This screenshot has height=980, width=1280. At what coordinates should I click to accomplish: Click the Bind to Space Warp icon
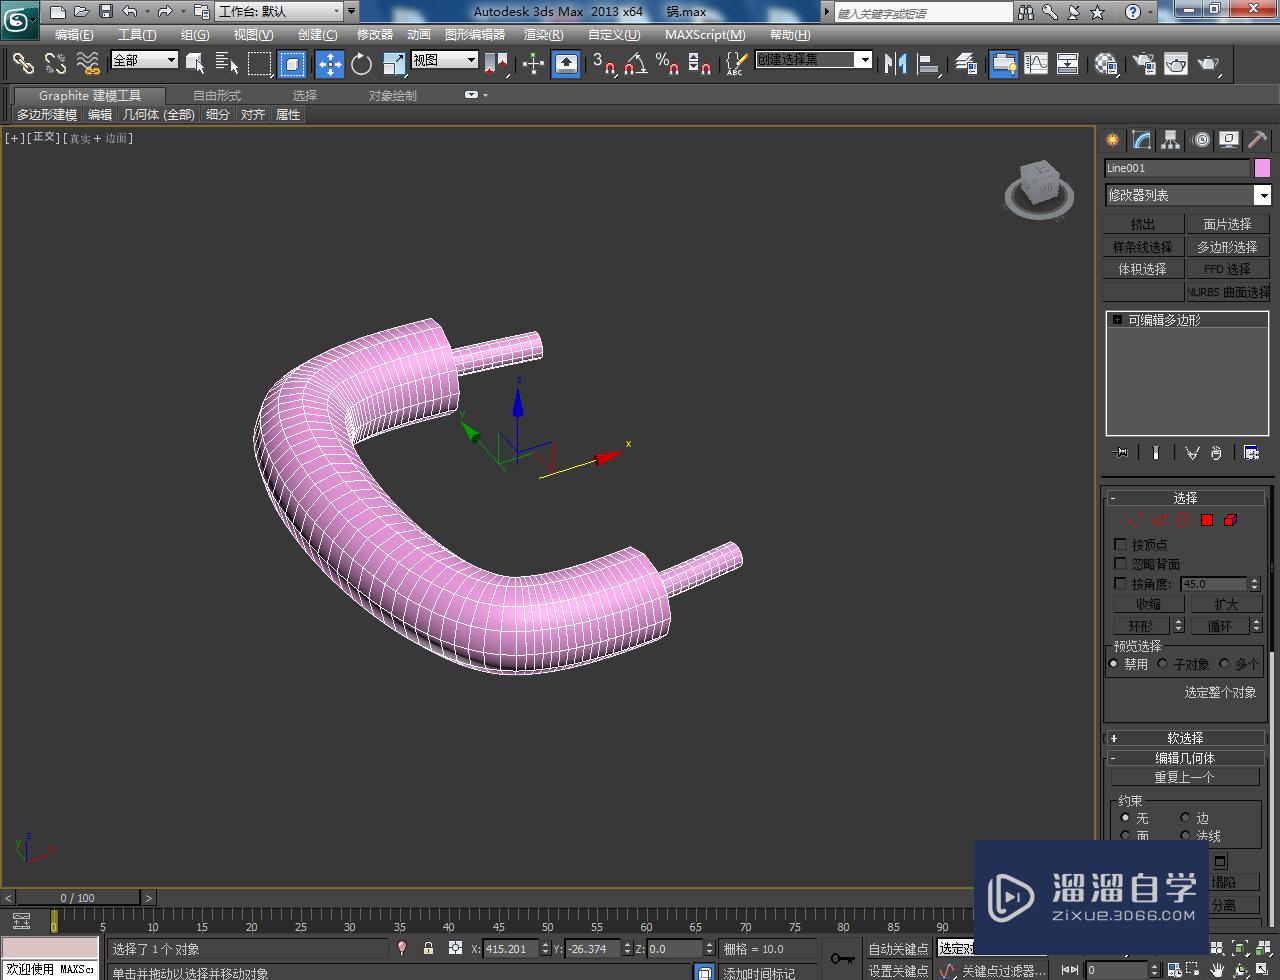pyautogui.click(x=88, y=64)
